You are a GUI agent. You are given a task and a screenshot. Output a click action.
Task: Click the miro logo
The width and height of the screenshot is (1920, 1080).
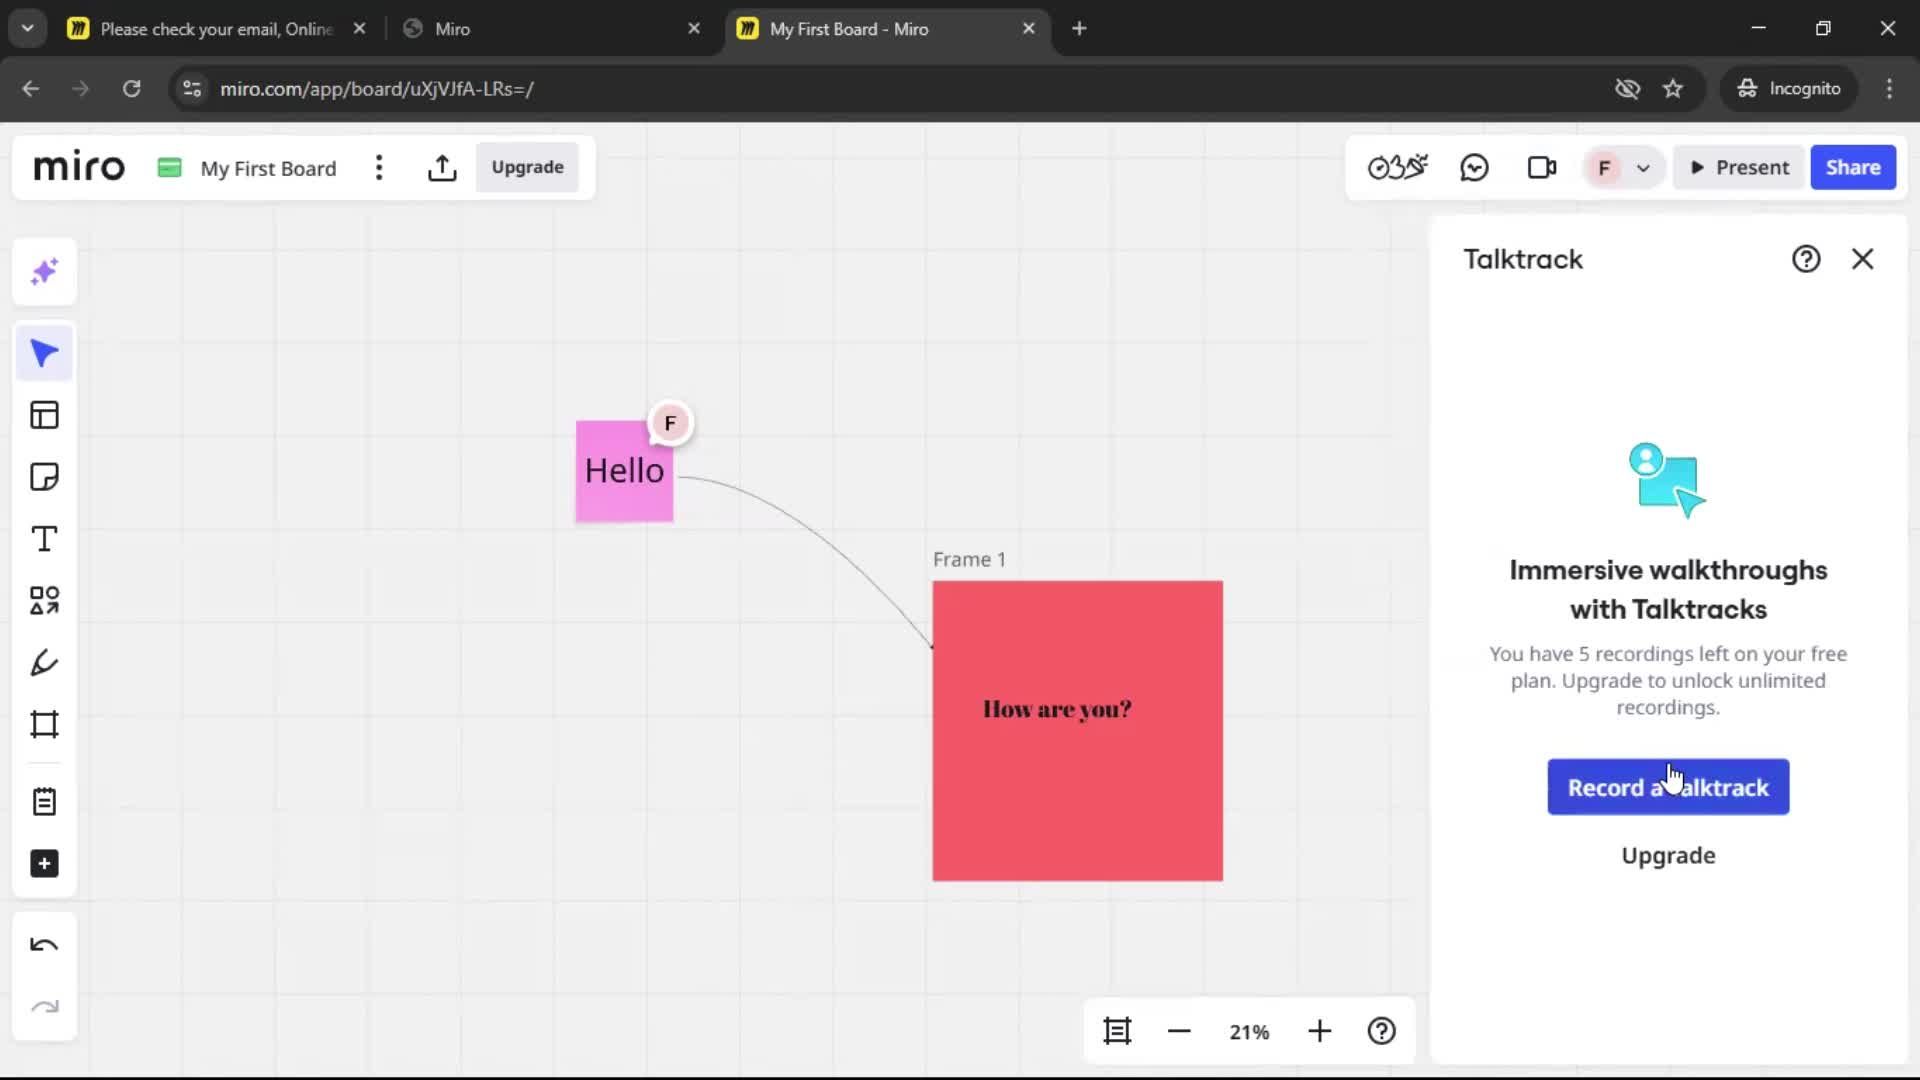(79, 167)
